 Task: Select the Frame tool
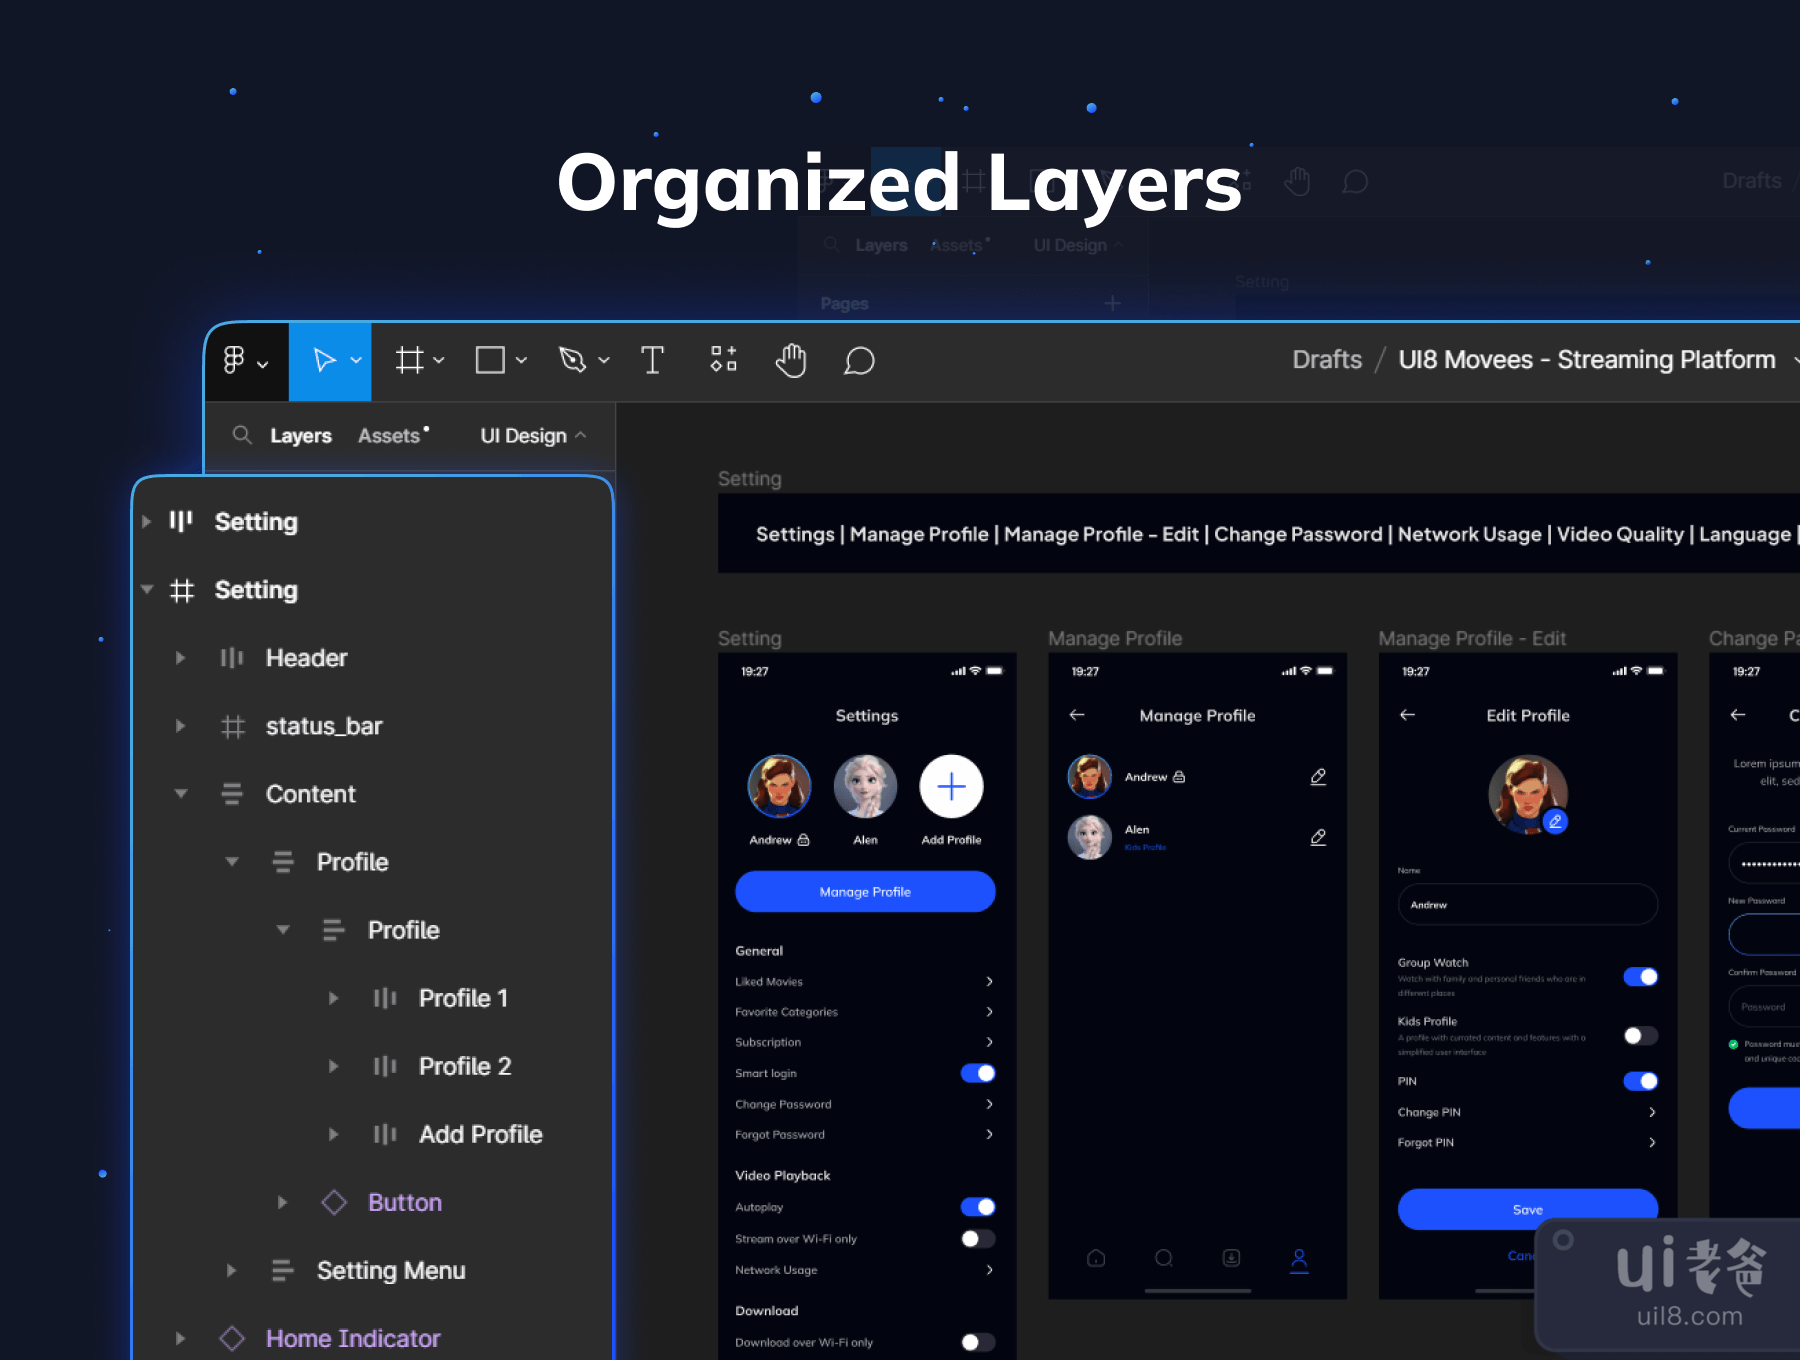pyautogui.click(x=409, y=360)
